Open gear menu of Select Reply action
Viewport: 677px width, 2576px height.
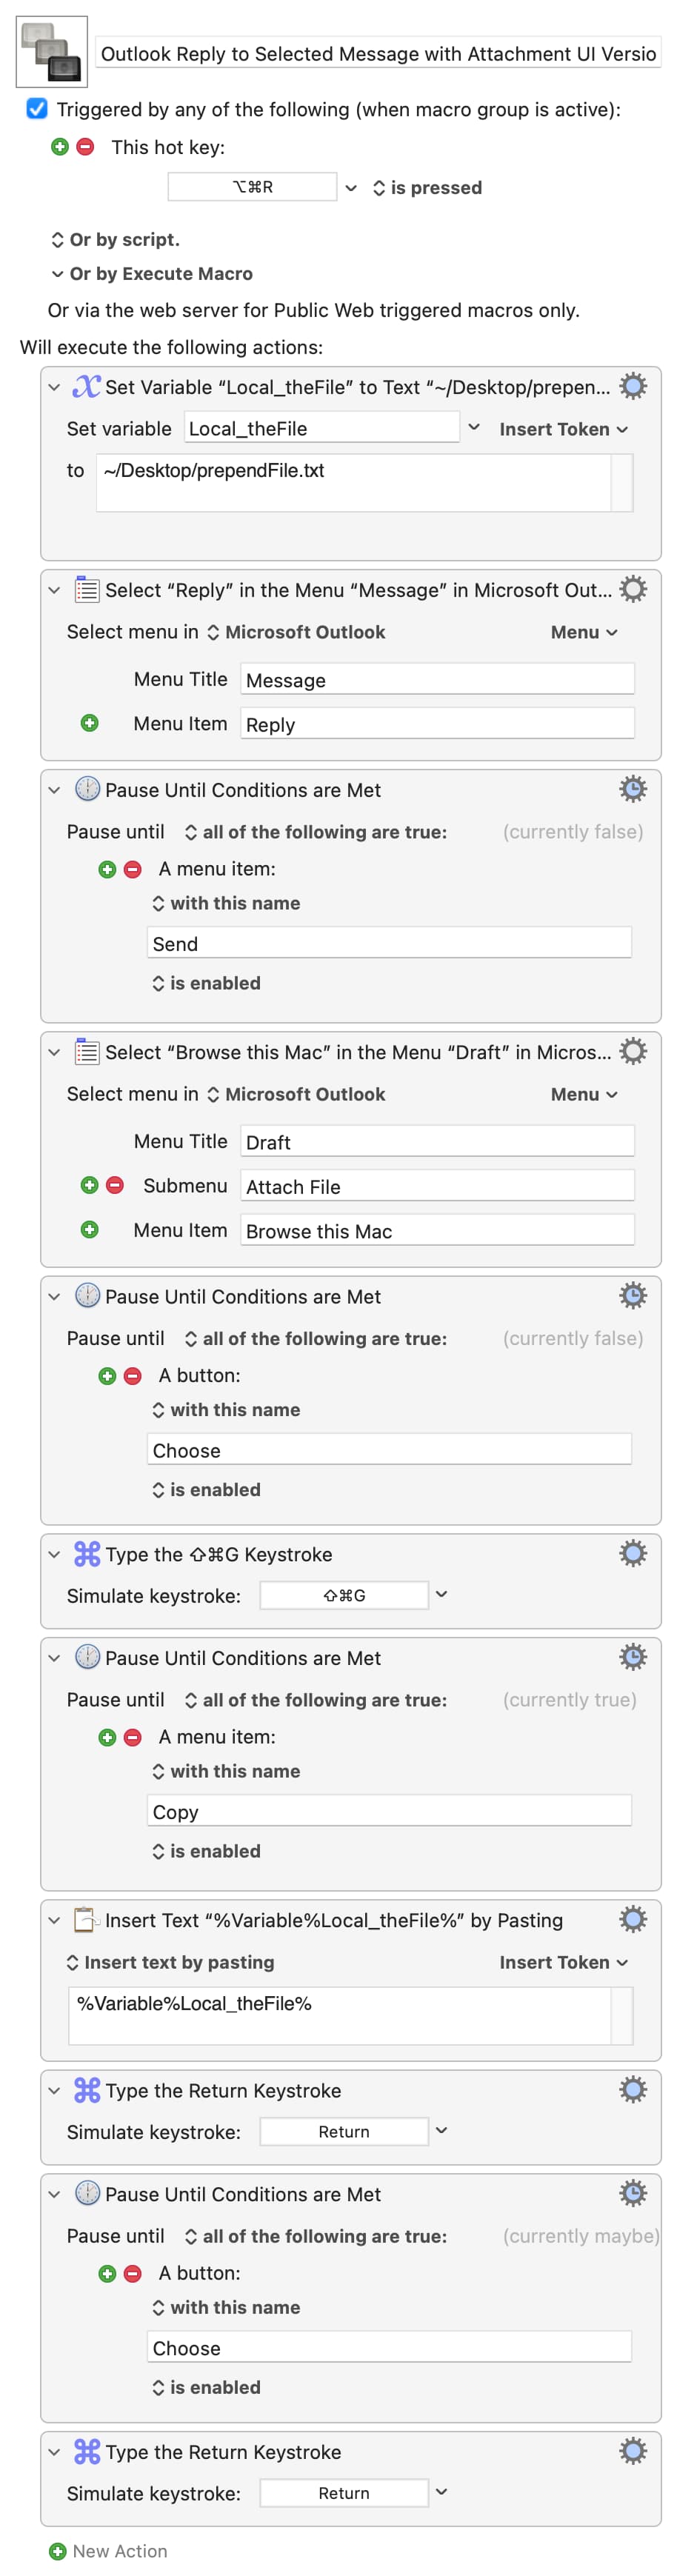pos(633,589)
